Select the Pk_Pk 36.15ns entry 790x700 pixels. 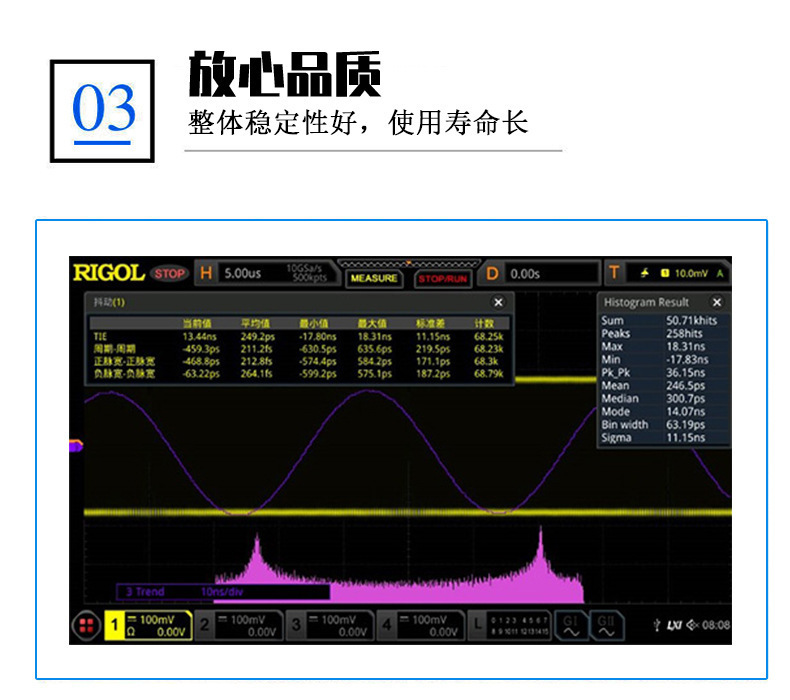click(x=664, y=373)
